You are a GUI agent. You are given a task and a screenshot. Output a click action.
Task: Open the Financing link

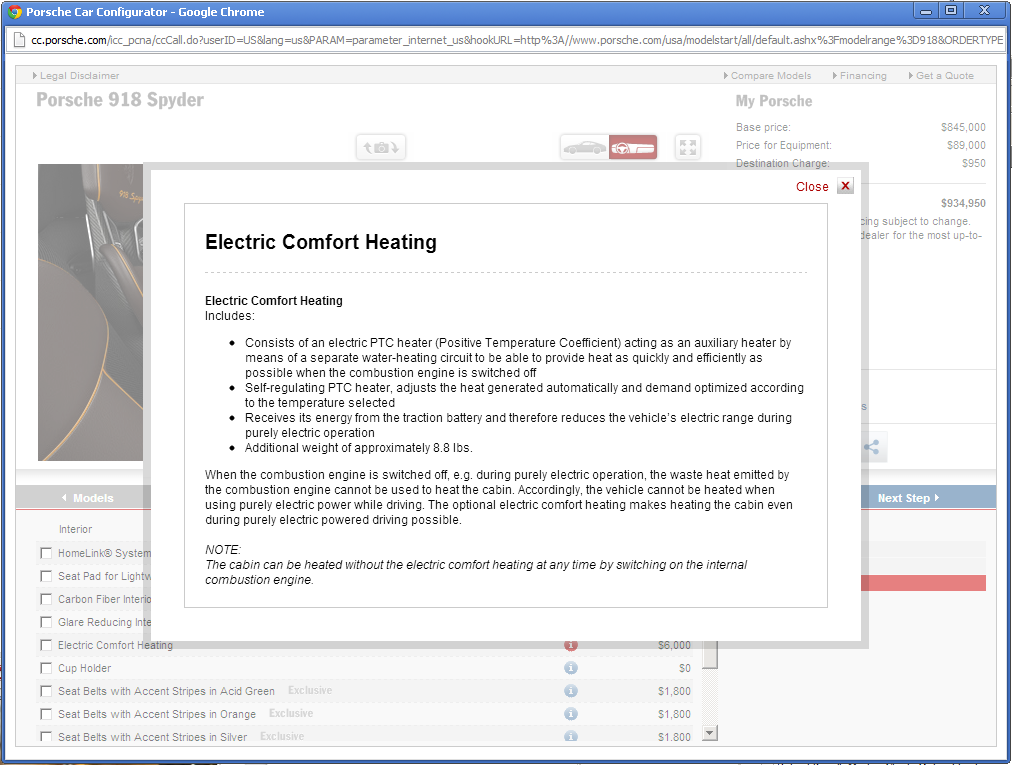[x=860, y=76]
